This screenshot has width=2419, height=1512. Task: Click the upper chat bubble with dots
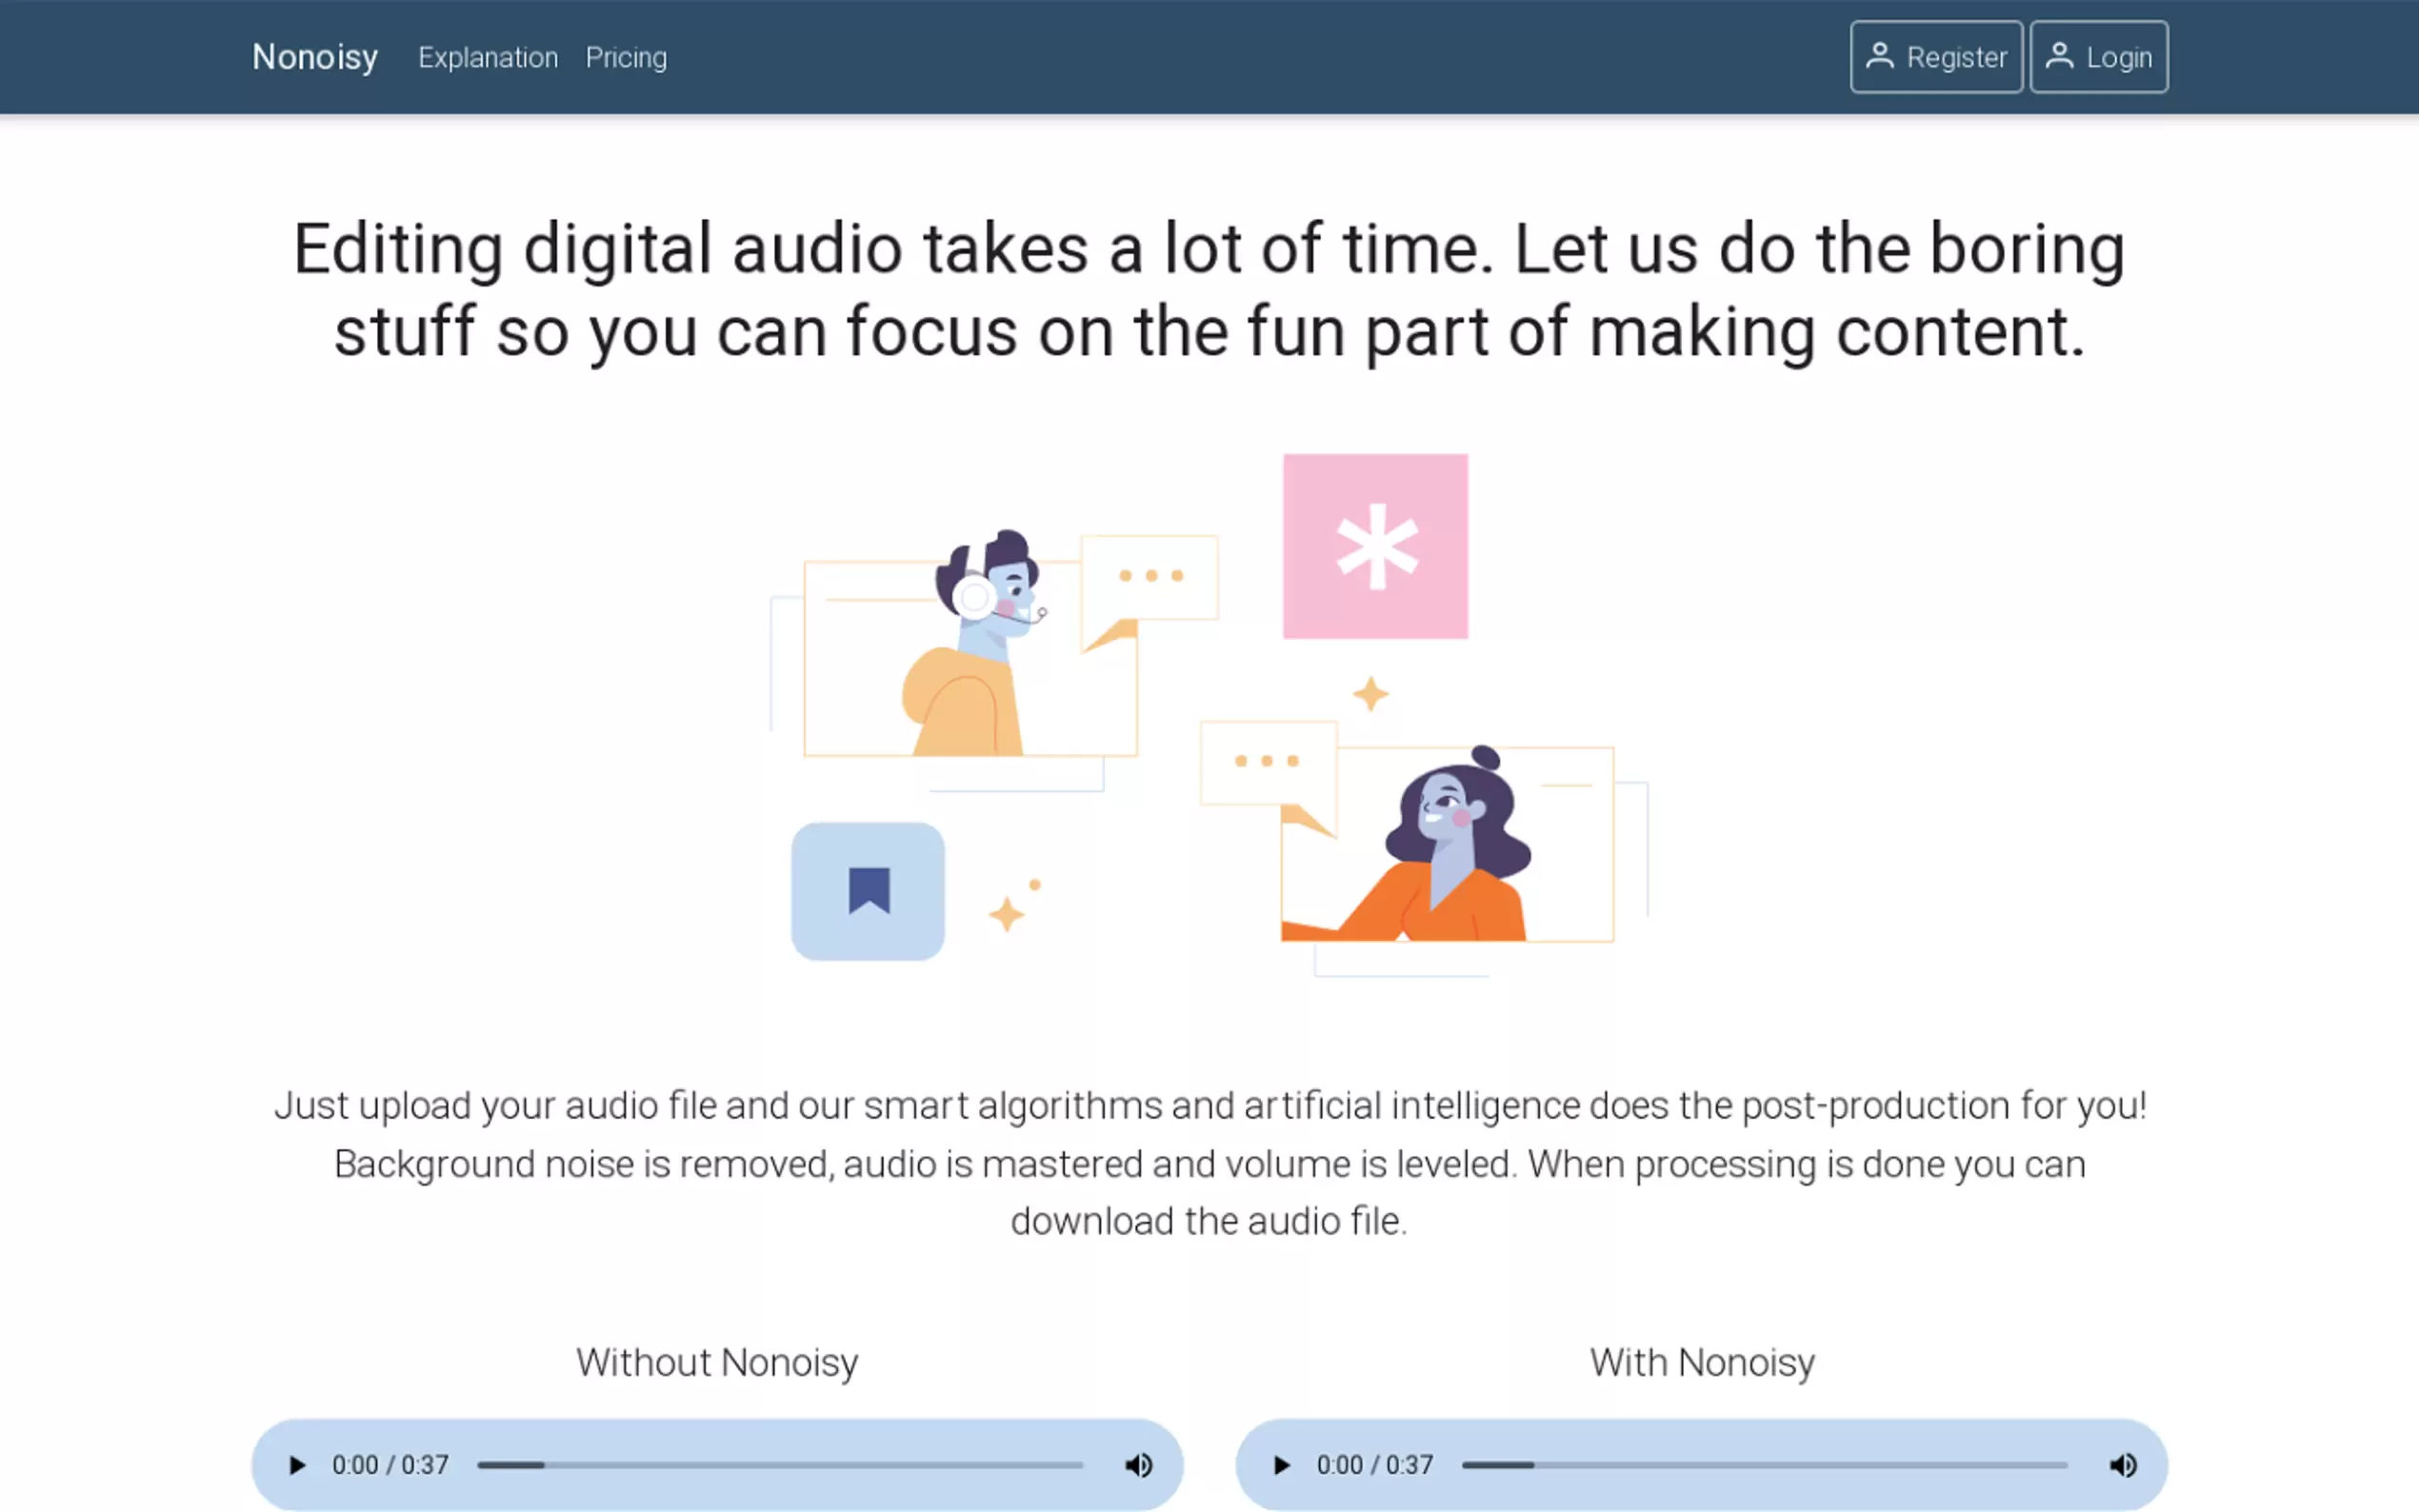pyautogui.click(x=1150, y=577)
